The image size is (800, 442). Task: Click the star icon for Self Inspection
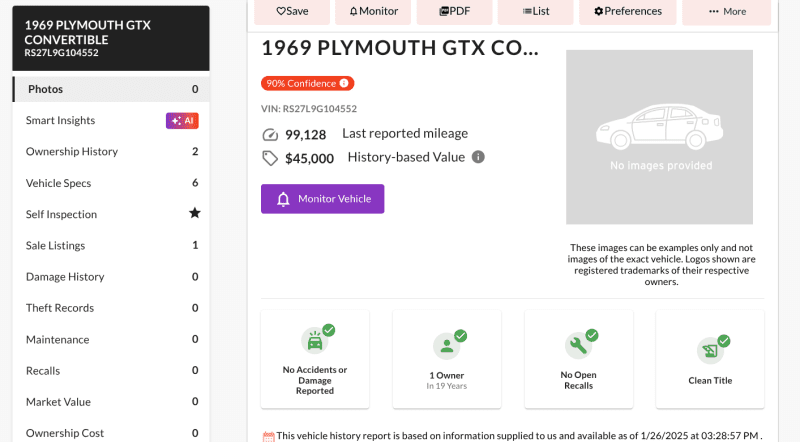point(195,214)
